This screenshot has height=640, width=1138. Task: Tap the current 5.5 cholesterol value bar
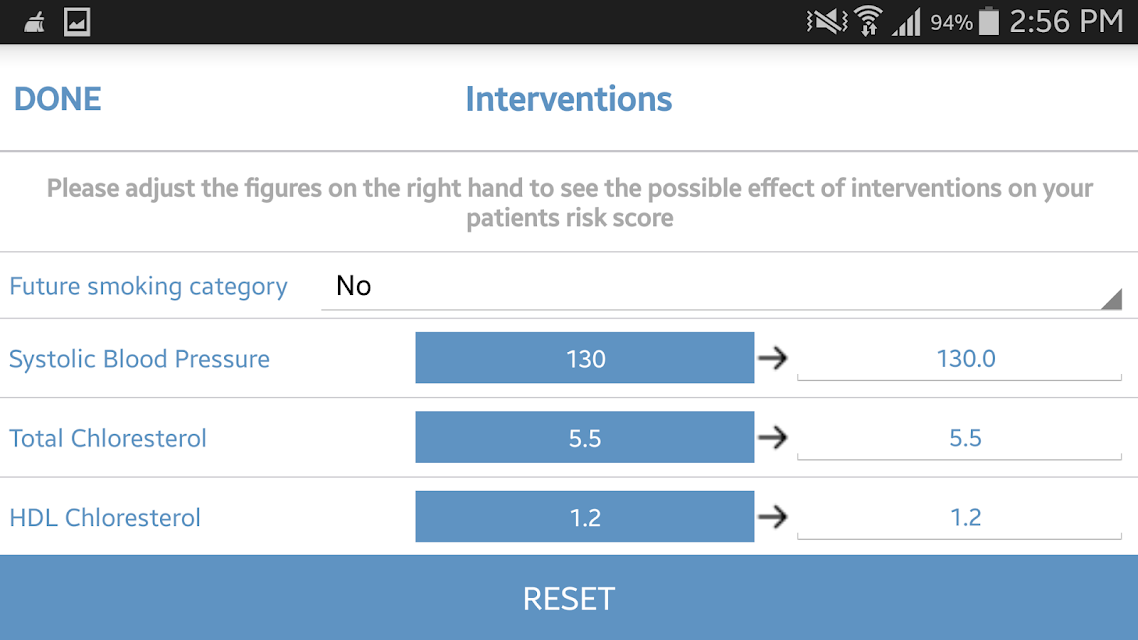585,438
